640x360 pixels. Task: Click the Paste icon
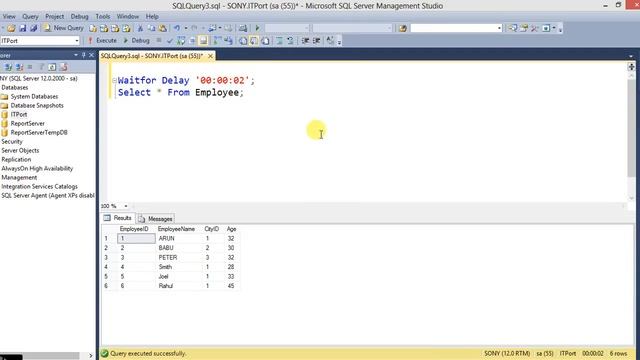pyautogui.click(x=162, y=28)
